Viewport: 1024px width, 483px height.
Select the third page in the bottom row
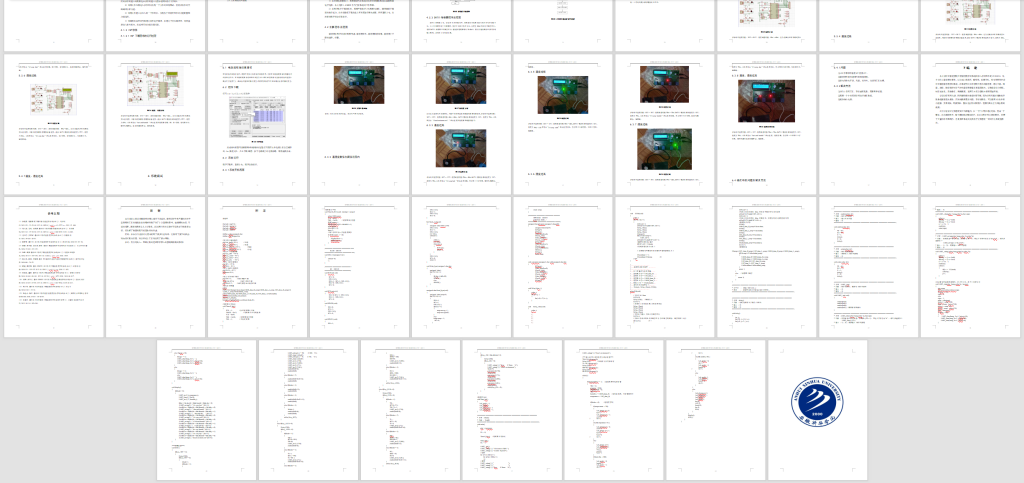tap(410, 409)
